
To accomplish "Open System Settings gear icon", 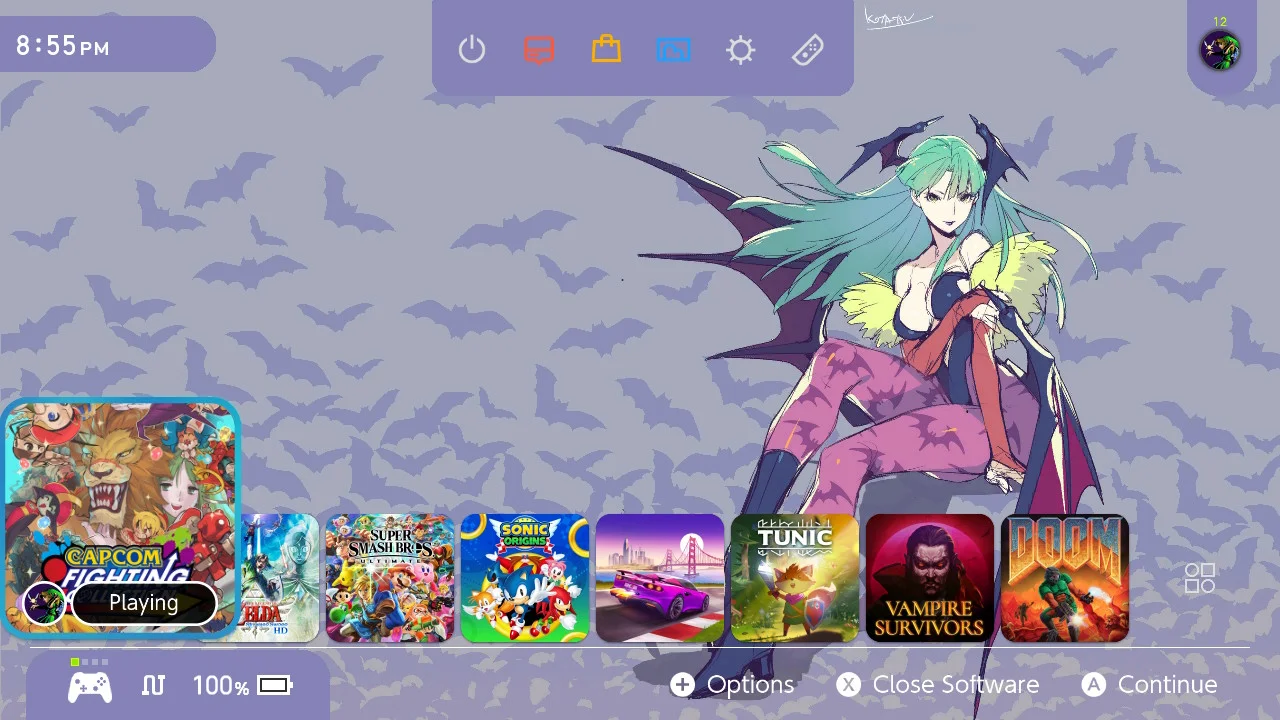I will pos(741,49).
